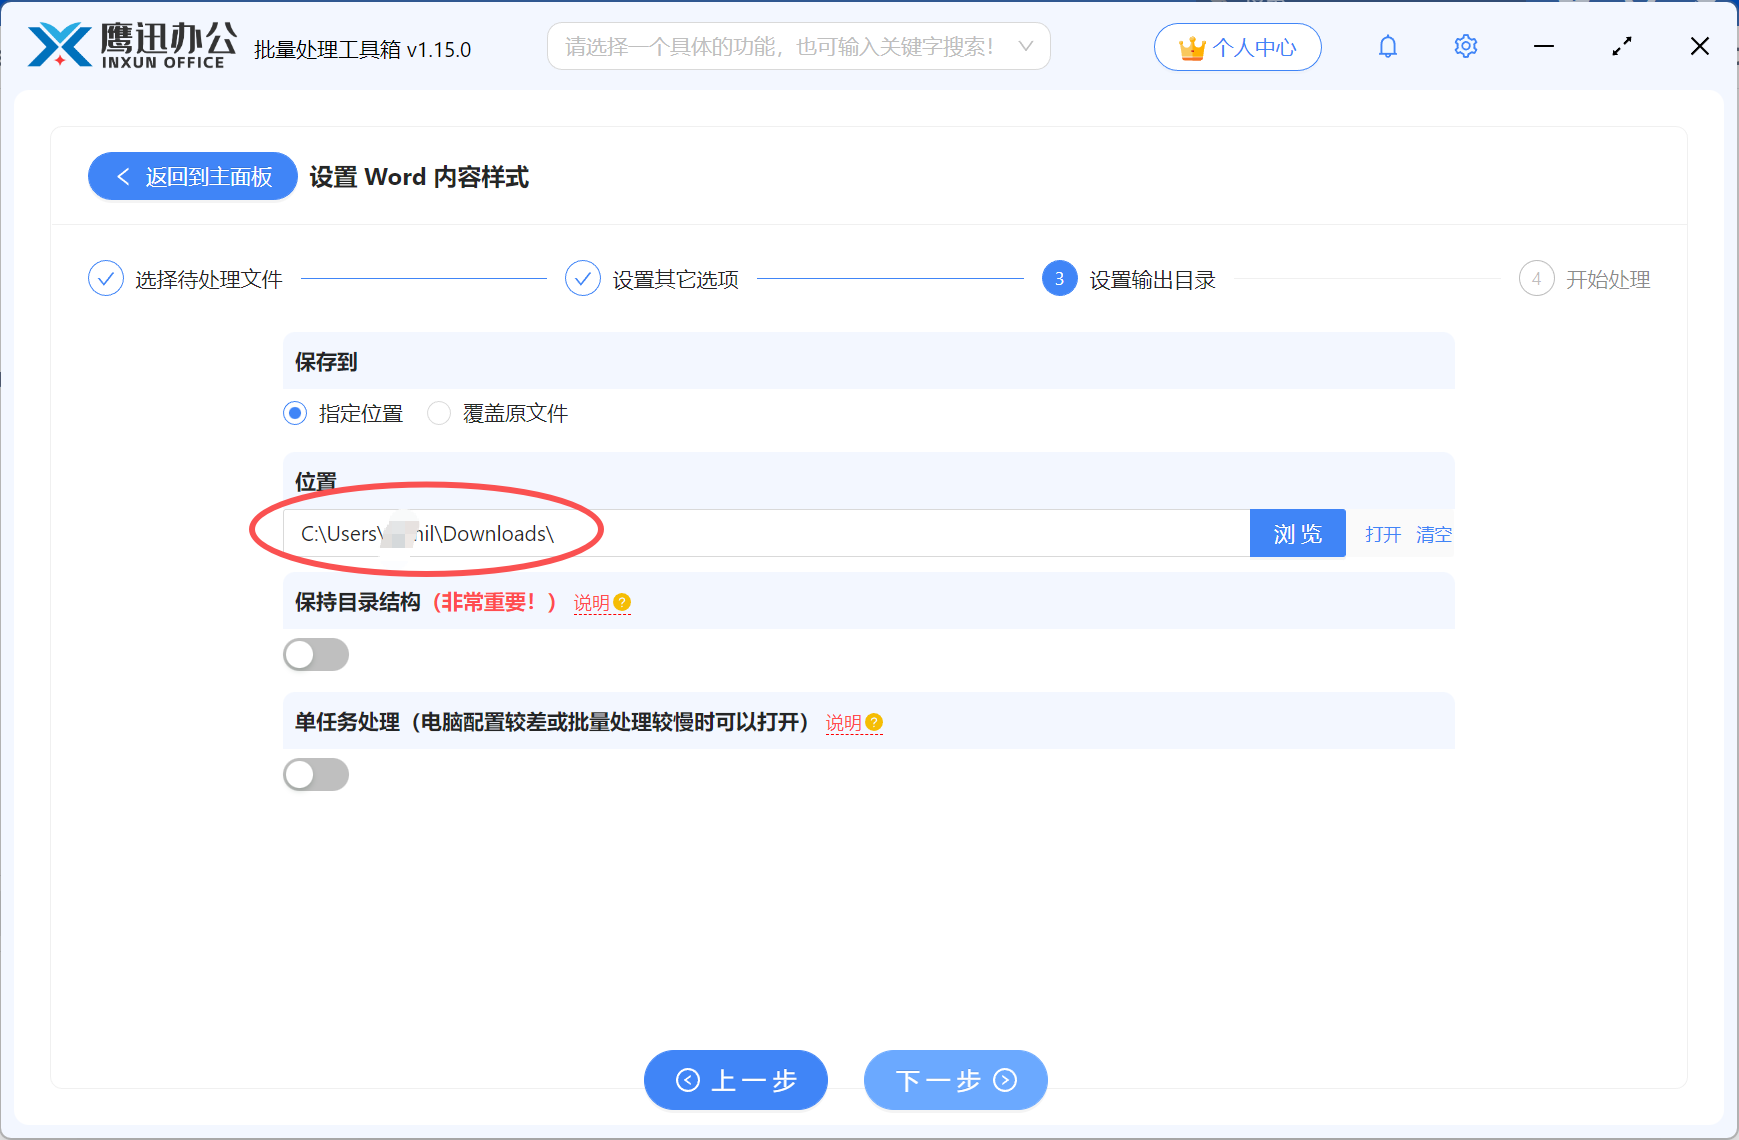
Task: Click the question mark beside 单任务处理 说明
Action: [874, 722]
